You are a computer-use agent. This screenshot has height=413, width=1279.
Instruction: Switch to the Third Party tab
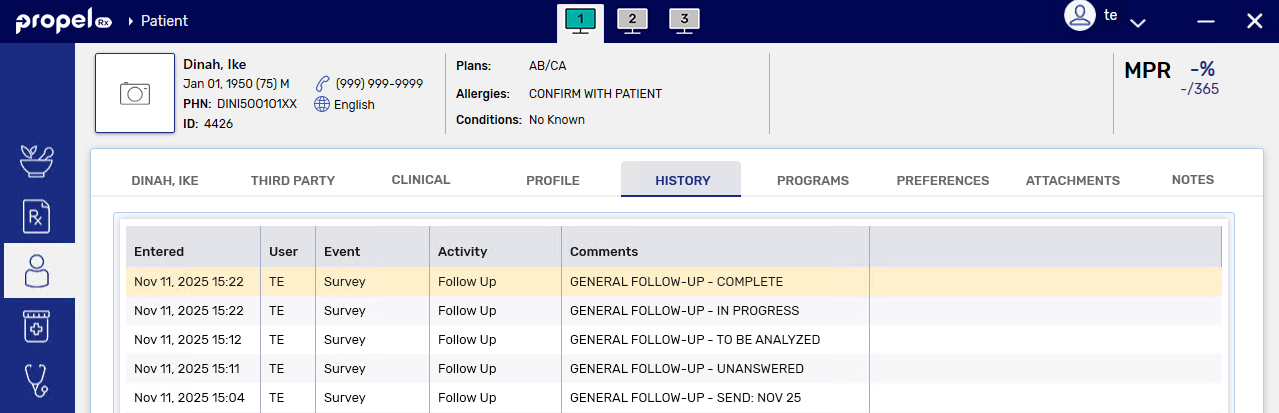pos(293,181)
